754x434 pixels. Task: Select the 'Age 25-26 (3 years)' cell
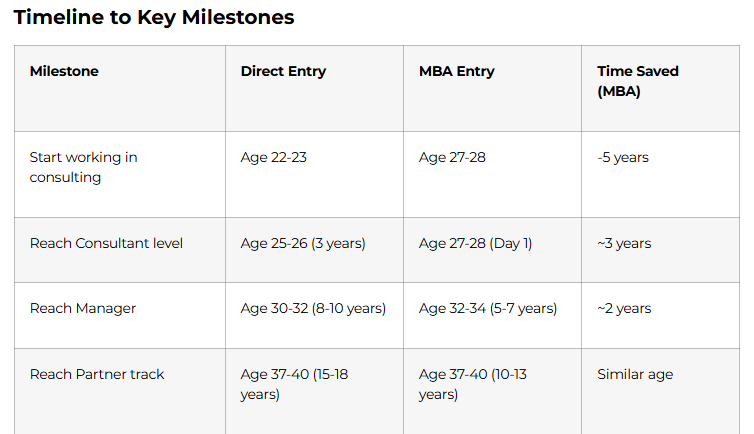click(x=303, y=243)
